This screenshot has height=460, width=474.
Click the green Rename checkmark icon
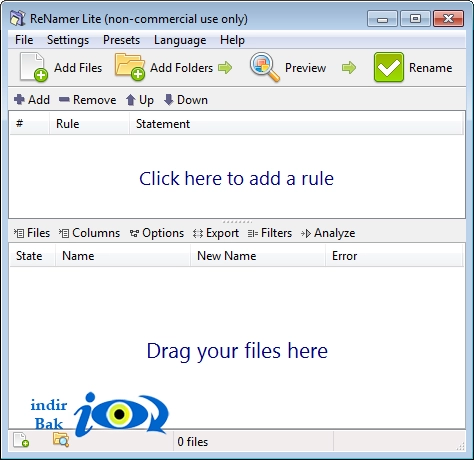[x=389, y=67]
